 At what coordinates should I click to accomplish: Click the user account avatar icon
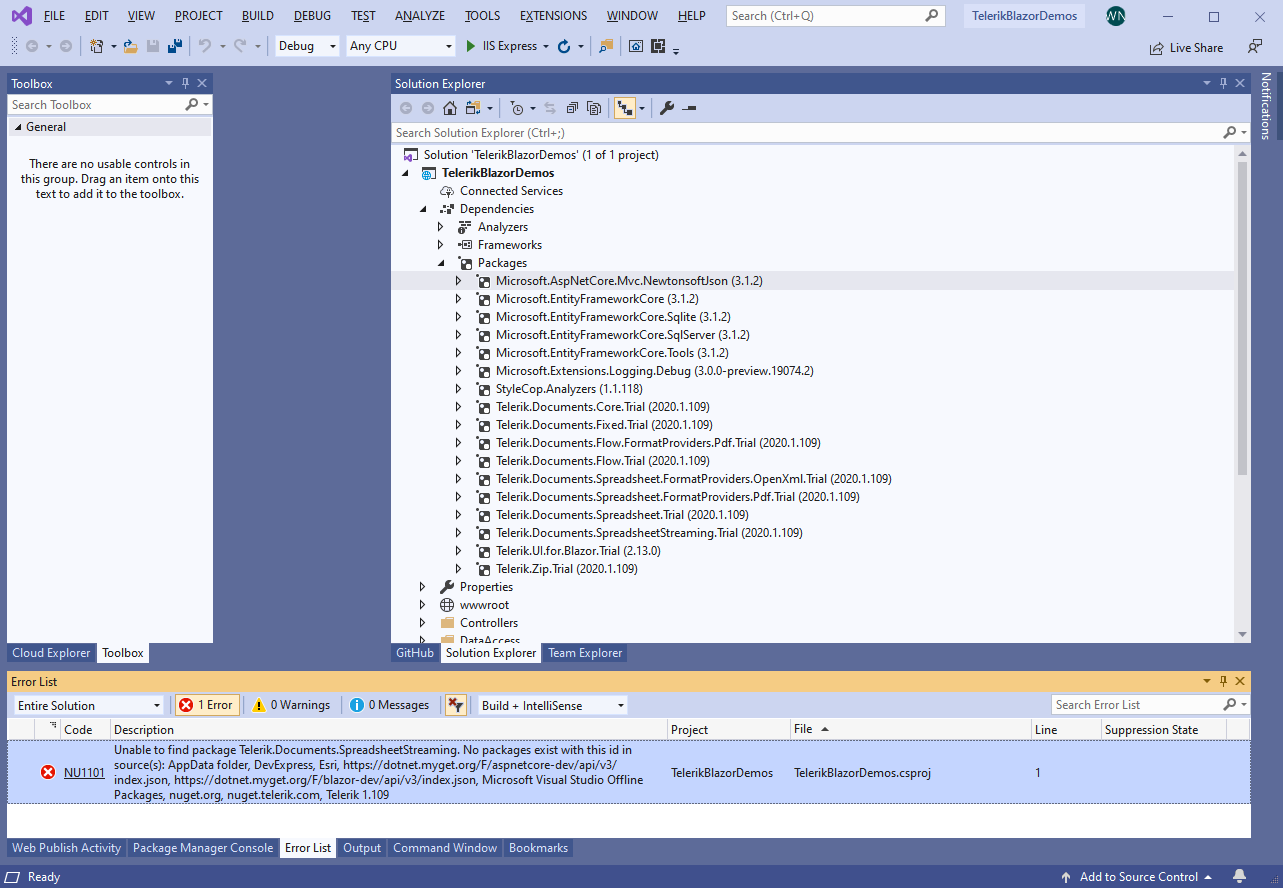(1116, 16)
